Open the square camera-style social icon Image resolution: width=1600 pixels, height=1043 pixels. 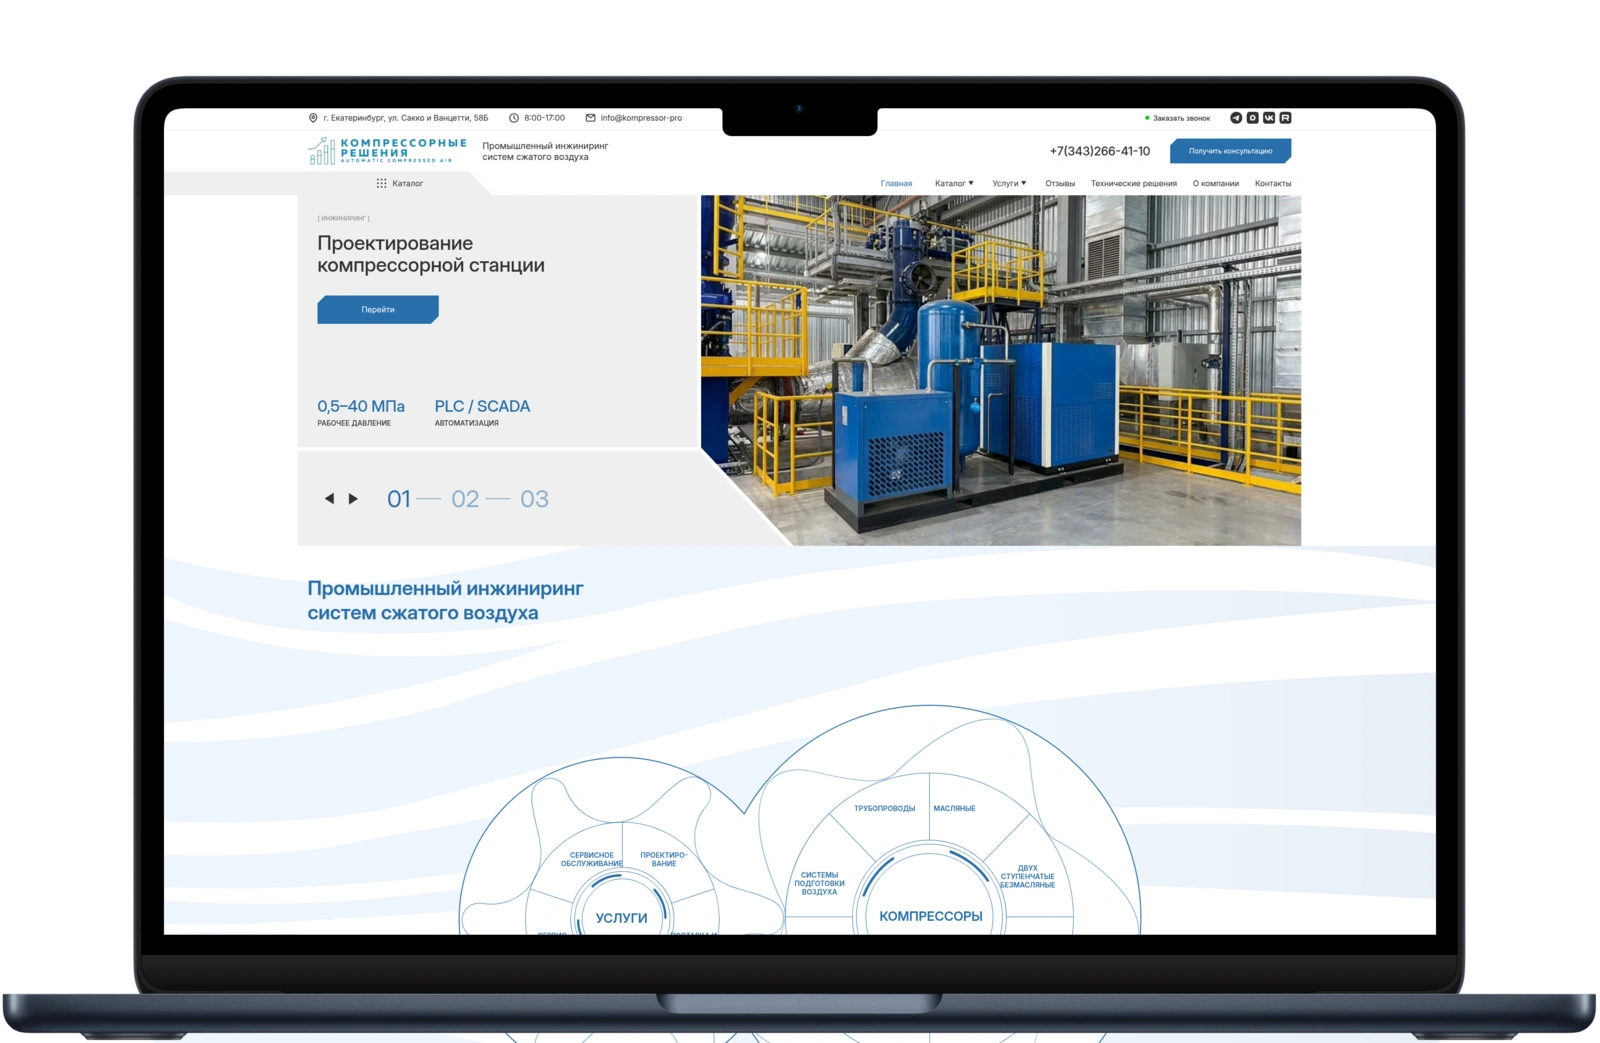1253,118
